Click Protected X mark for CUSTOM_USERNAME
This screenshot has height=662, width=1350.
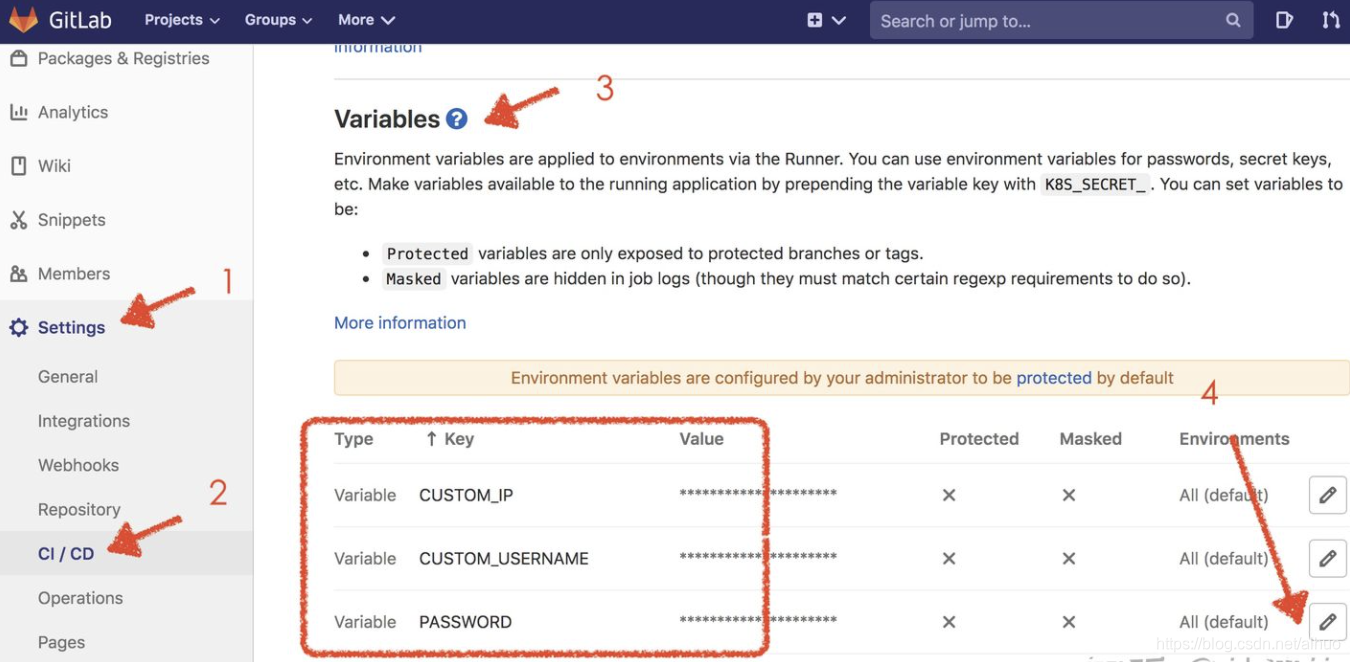(x=949, y=558)
